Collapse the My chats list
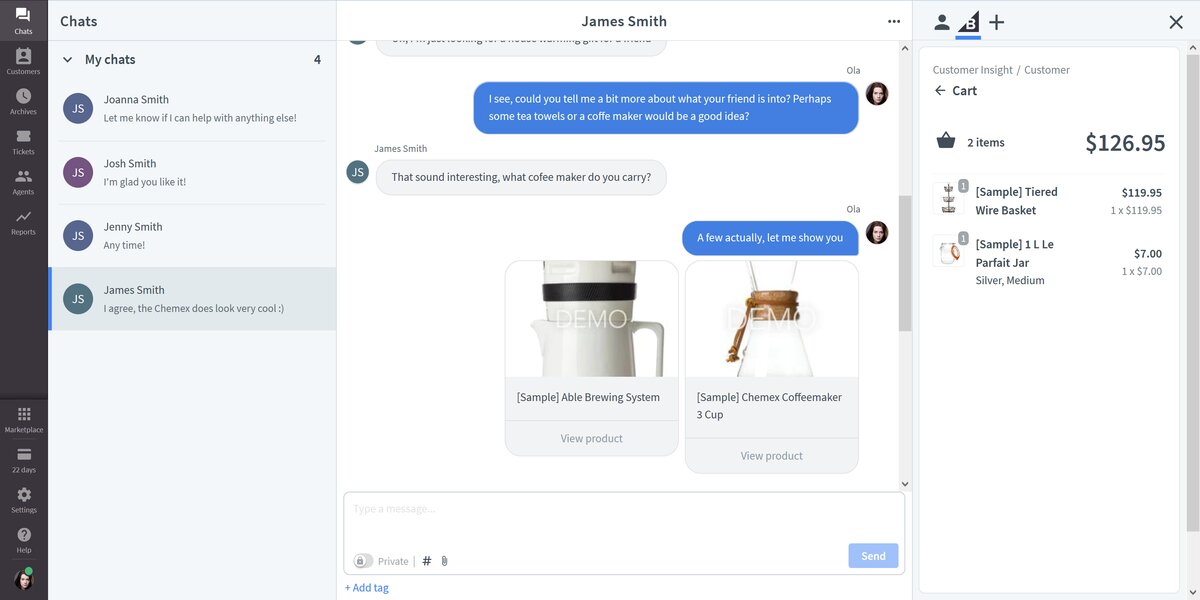The width and height of the screenshot is (1200, 600). [68, 60]
